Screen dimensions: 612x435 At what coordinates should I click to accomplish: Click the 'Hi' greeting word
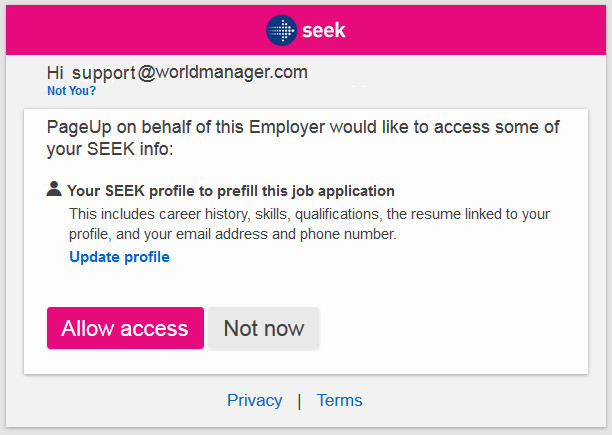pos(55,73)
